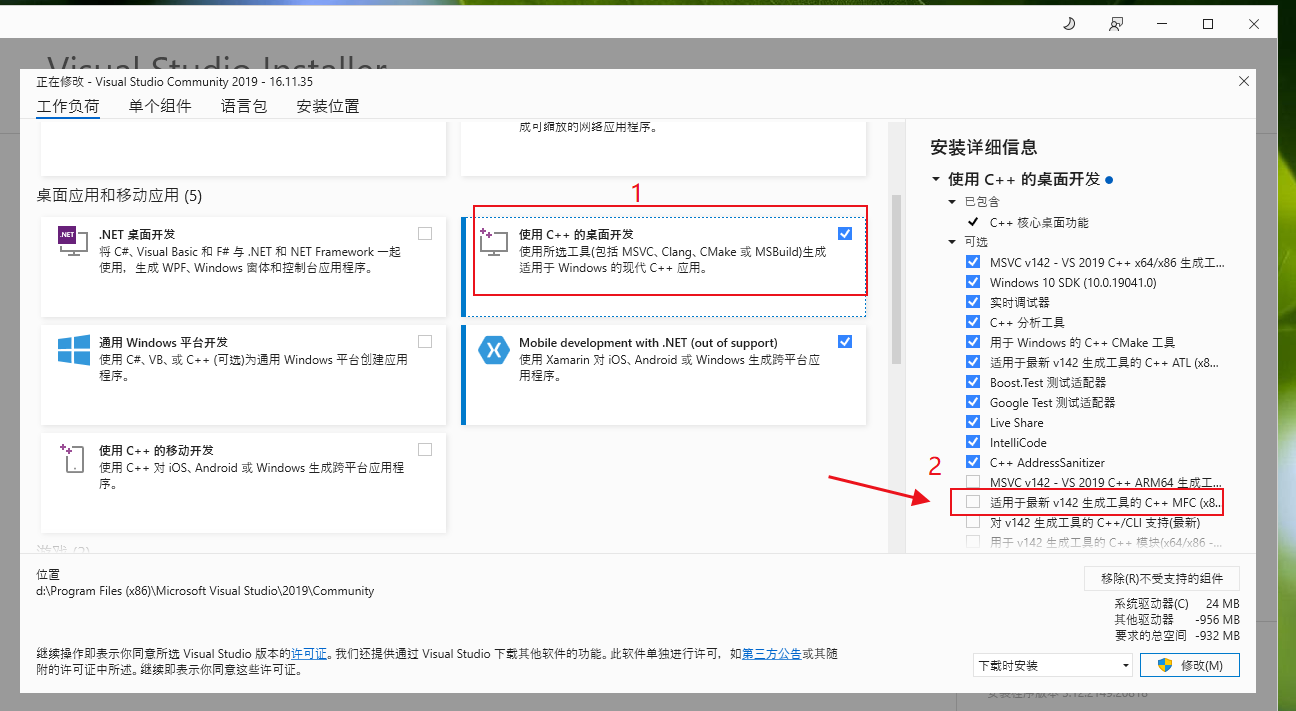The image size is (1296, 711).
Task: Open the feedback icon in title bar
Action: [1116, 23]
